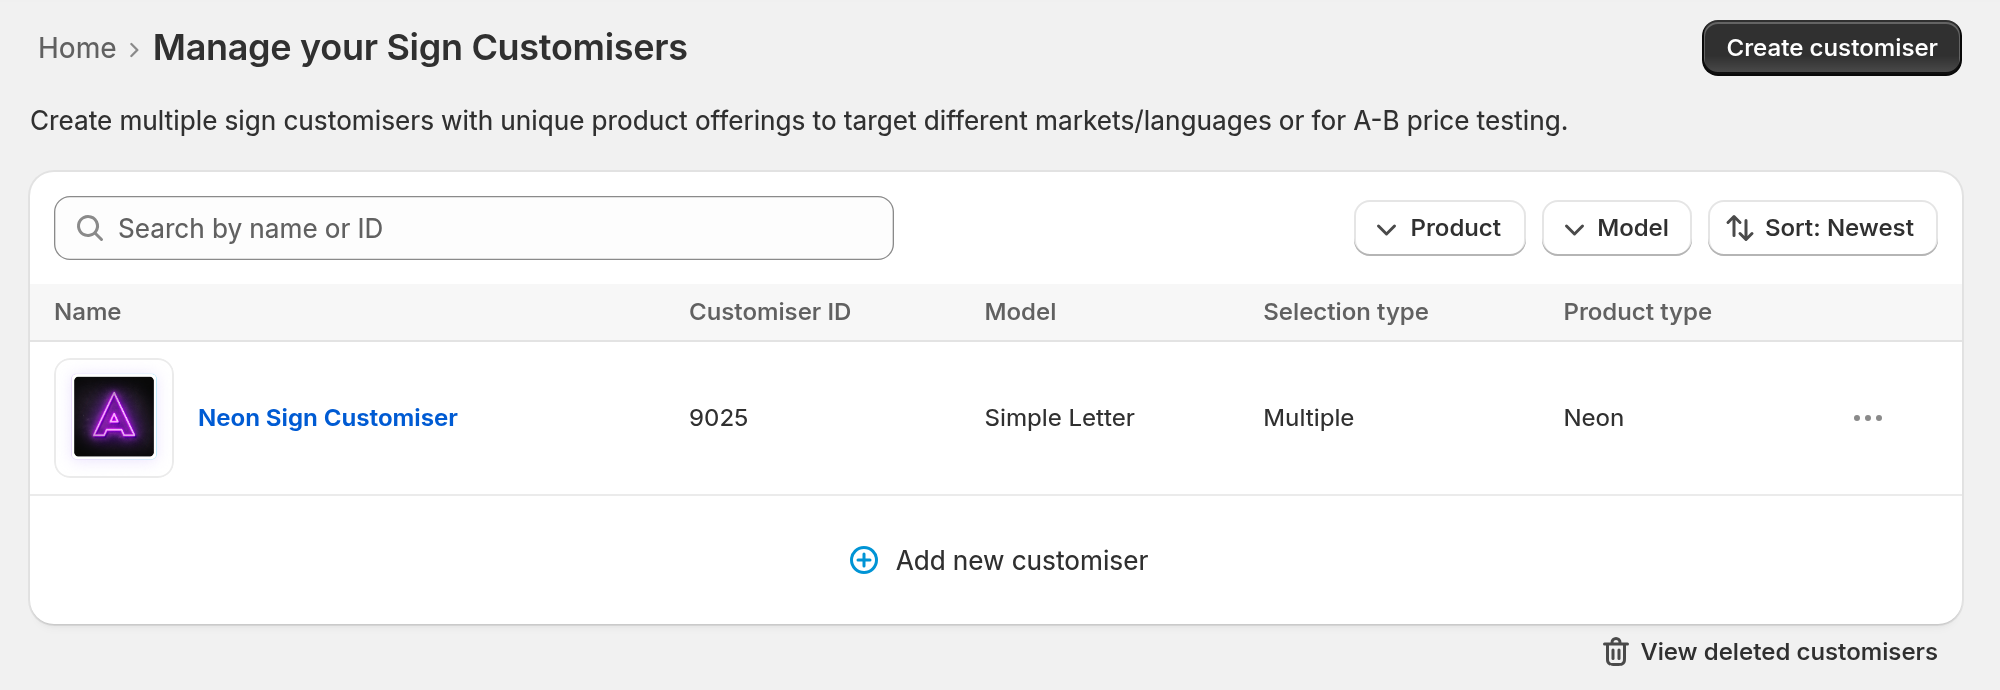Open the Product filter dropdown

click(x=1439, y=228)
